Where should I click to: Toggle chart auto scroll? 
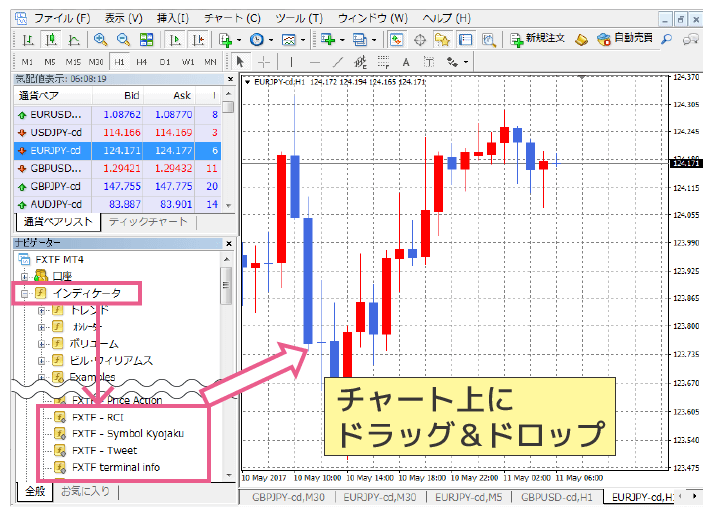click(x=175, y=40)
